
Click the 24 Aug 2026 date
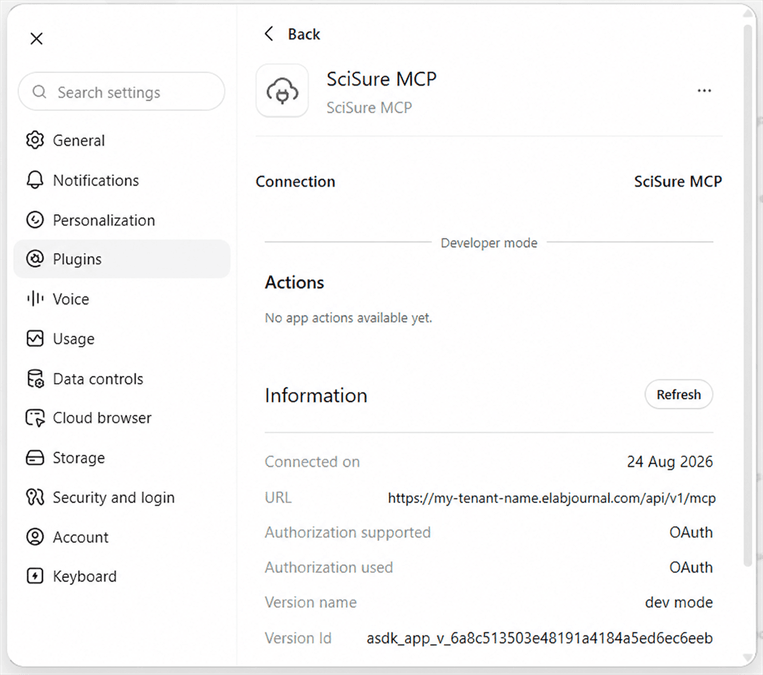click(670, 461)
